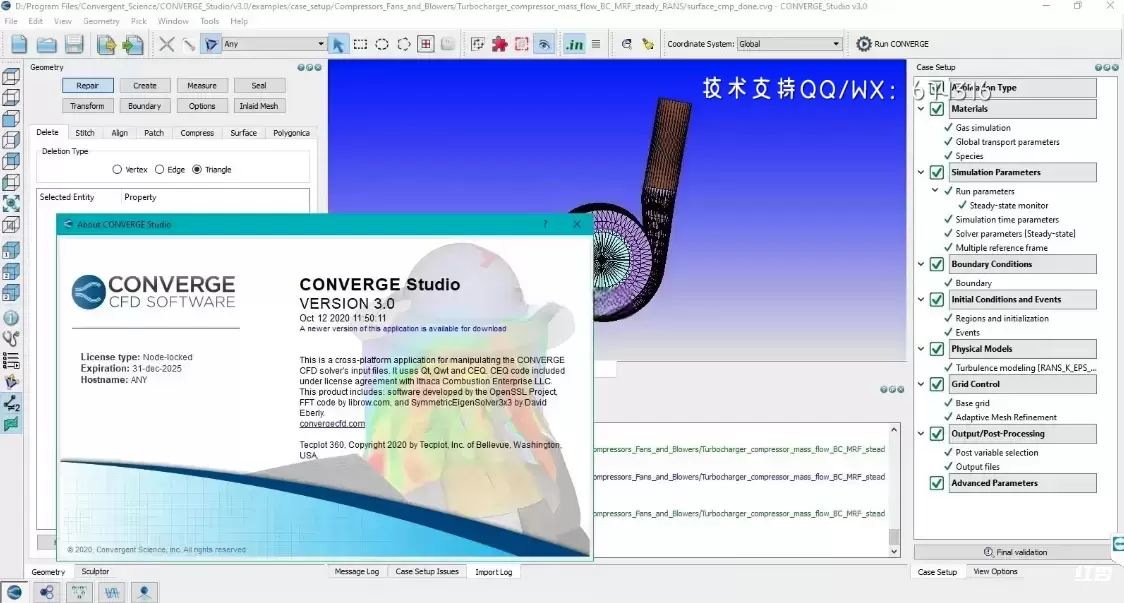
Task: Click the top wireframe cube view icon
Action: coord(11,76)
